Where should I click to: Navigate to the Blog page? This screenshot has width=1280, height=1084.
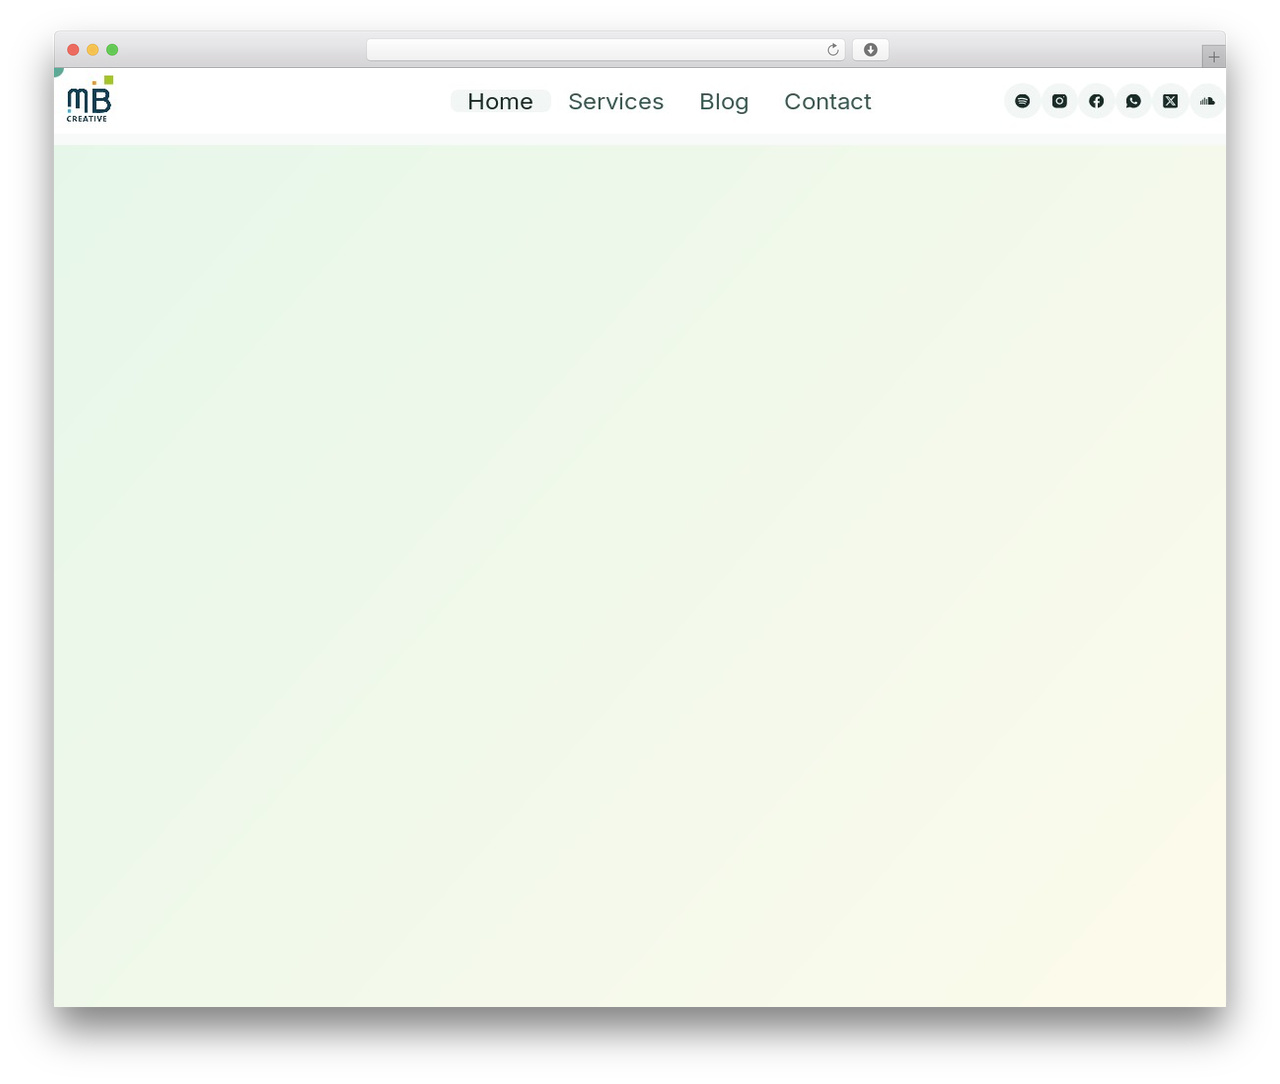pyautogui.click(x=724, y=101)
